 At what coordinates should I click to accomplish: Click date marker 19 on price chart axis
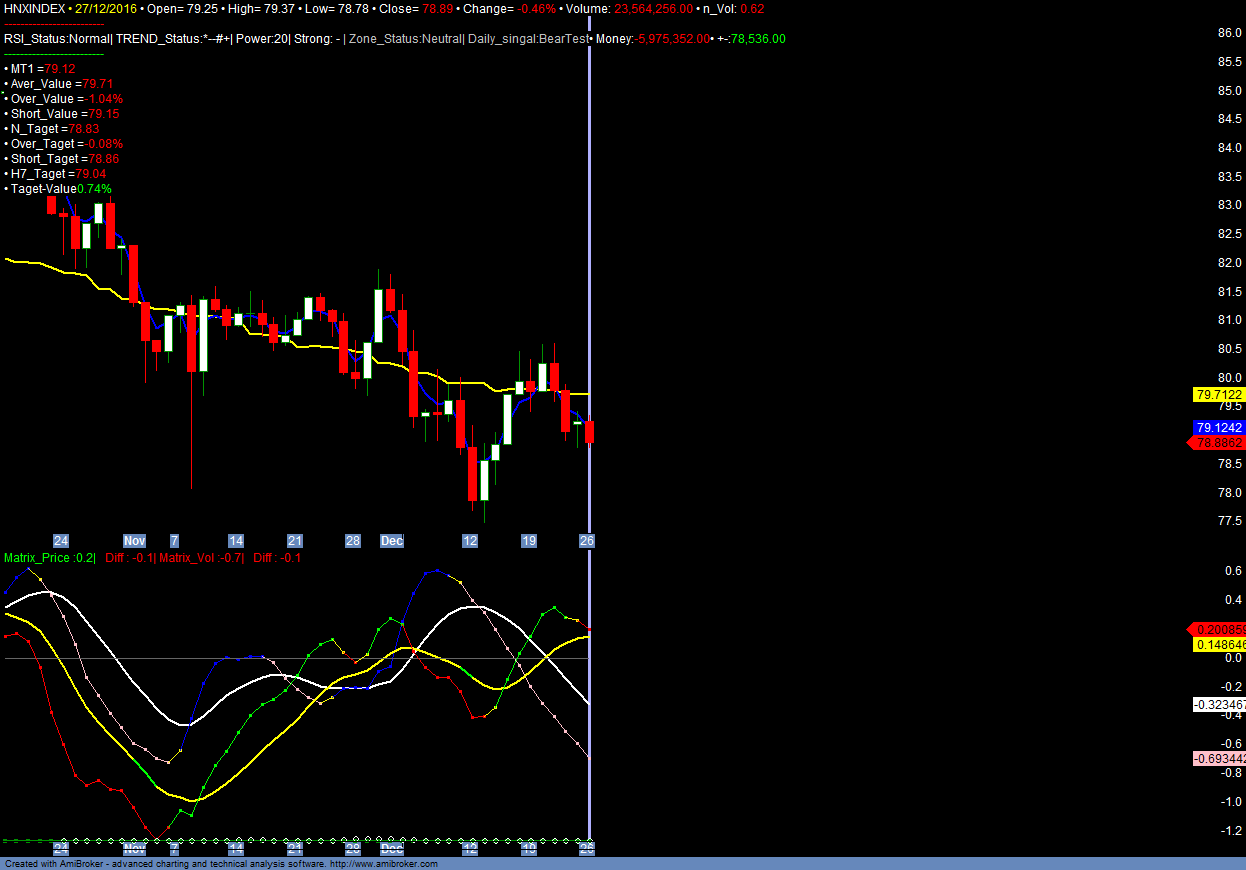(x=529, y=541)
